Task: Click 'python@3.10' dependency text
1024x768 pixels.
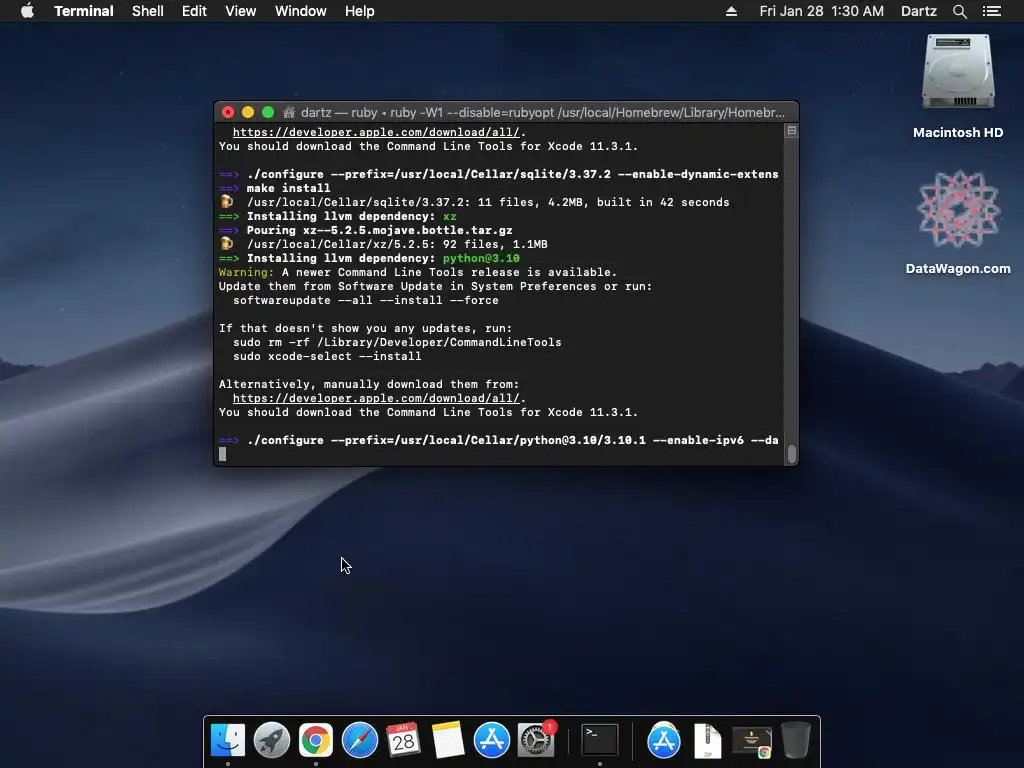Action: (x=481, y=259)
